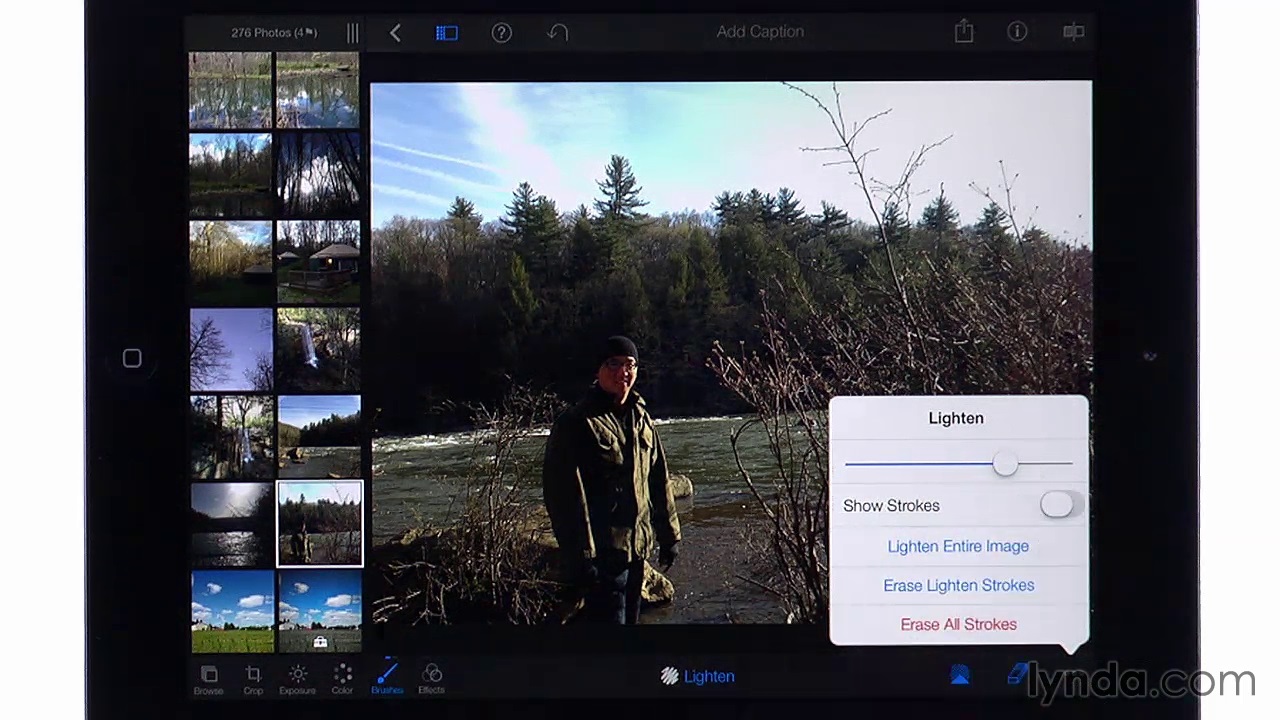Image resolution: width=1280 pixels, height=720 pixels.
Task: Open the 276 Photos filter menu
Action: [x=274, y=33]
